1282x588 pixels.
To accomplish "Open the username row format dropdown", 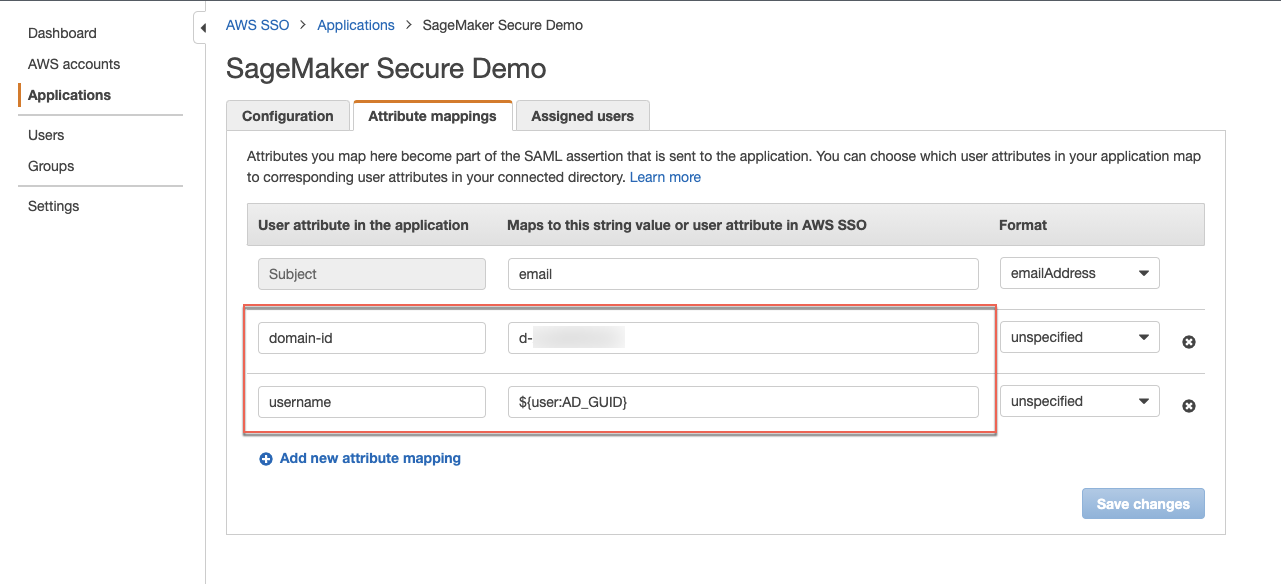I will [x=1080, y=401].
